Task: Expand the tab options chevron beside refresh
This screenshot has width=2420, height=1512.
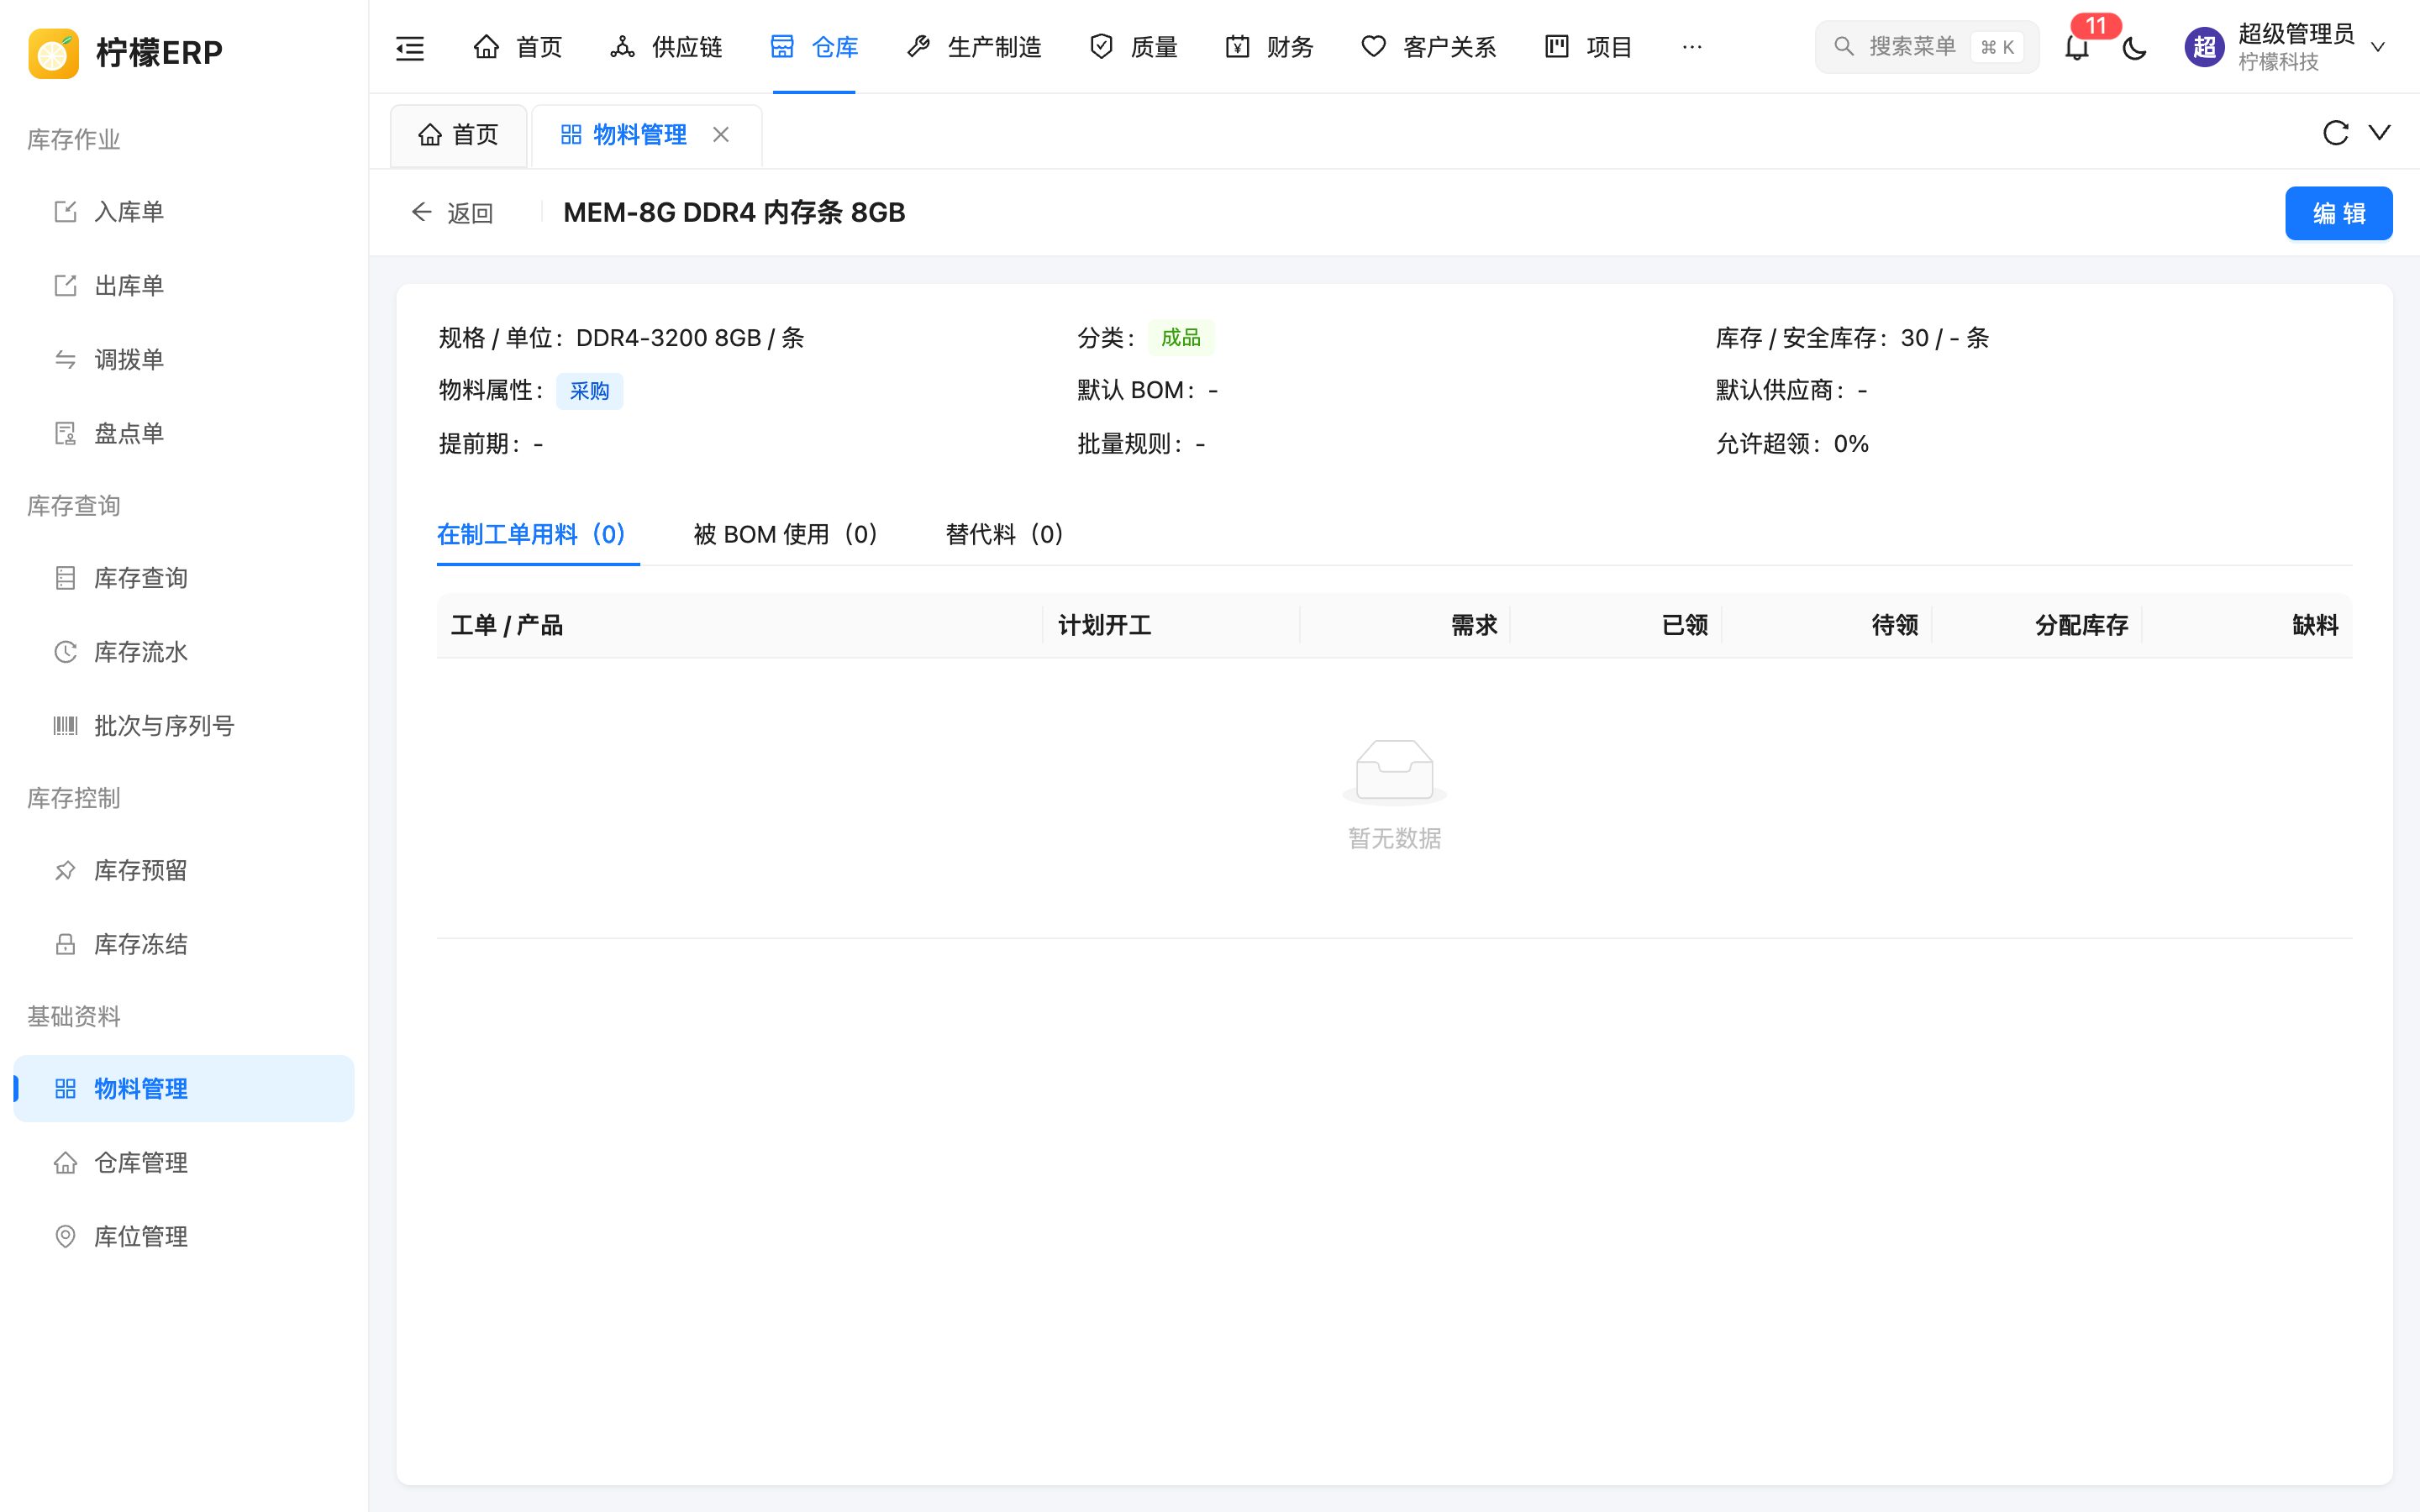Action: click(x=2380, y=133)
